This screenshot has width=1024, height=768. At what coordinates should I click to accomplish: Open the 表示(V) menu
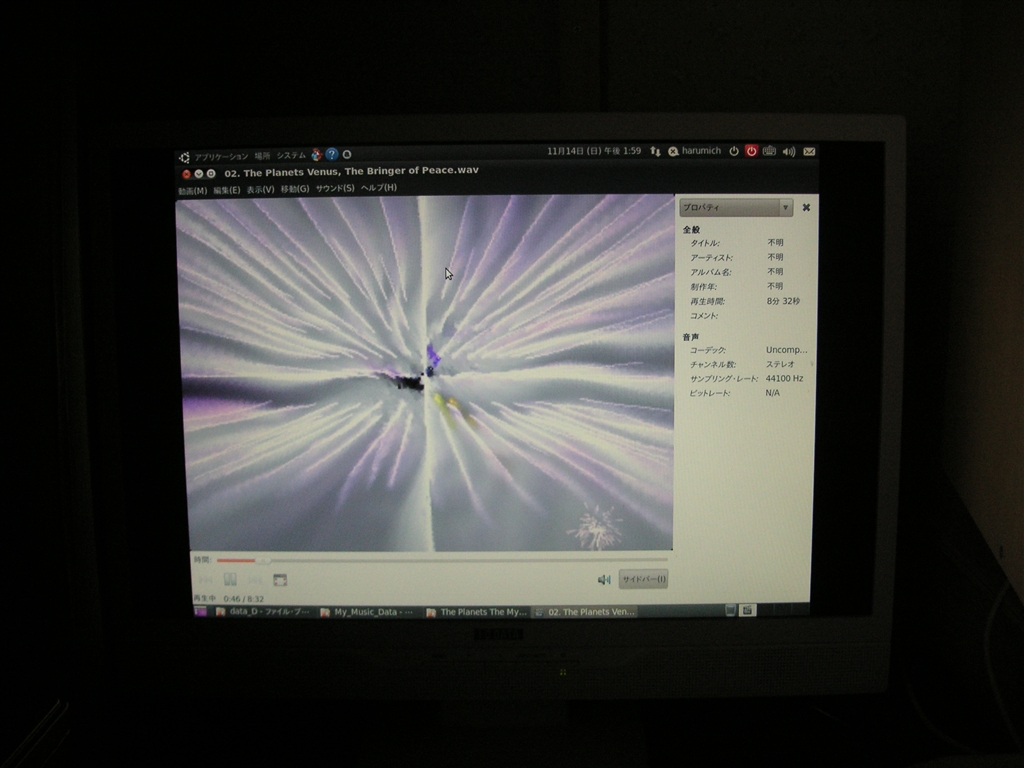pyautogui.click(x=260, y=189)
